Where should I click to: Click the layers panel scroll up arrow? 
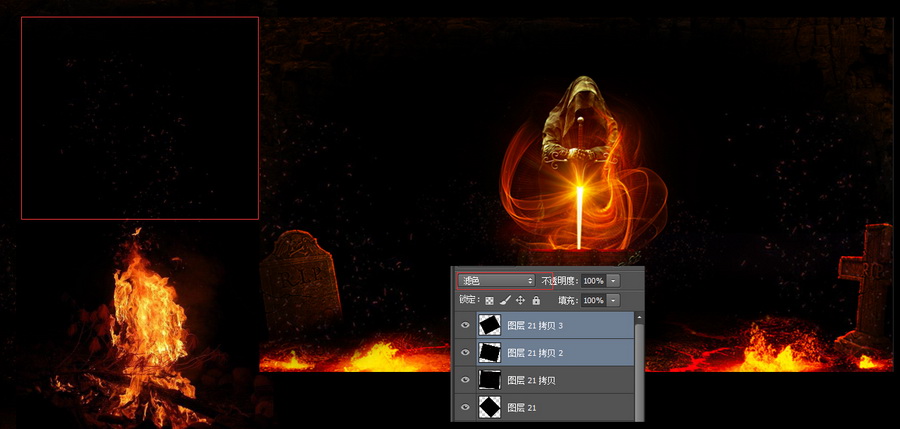[639, 317]
